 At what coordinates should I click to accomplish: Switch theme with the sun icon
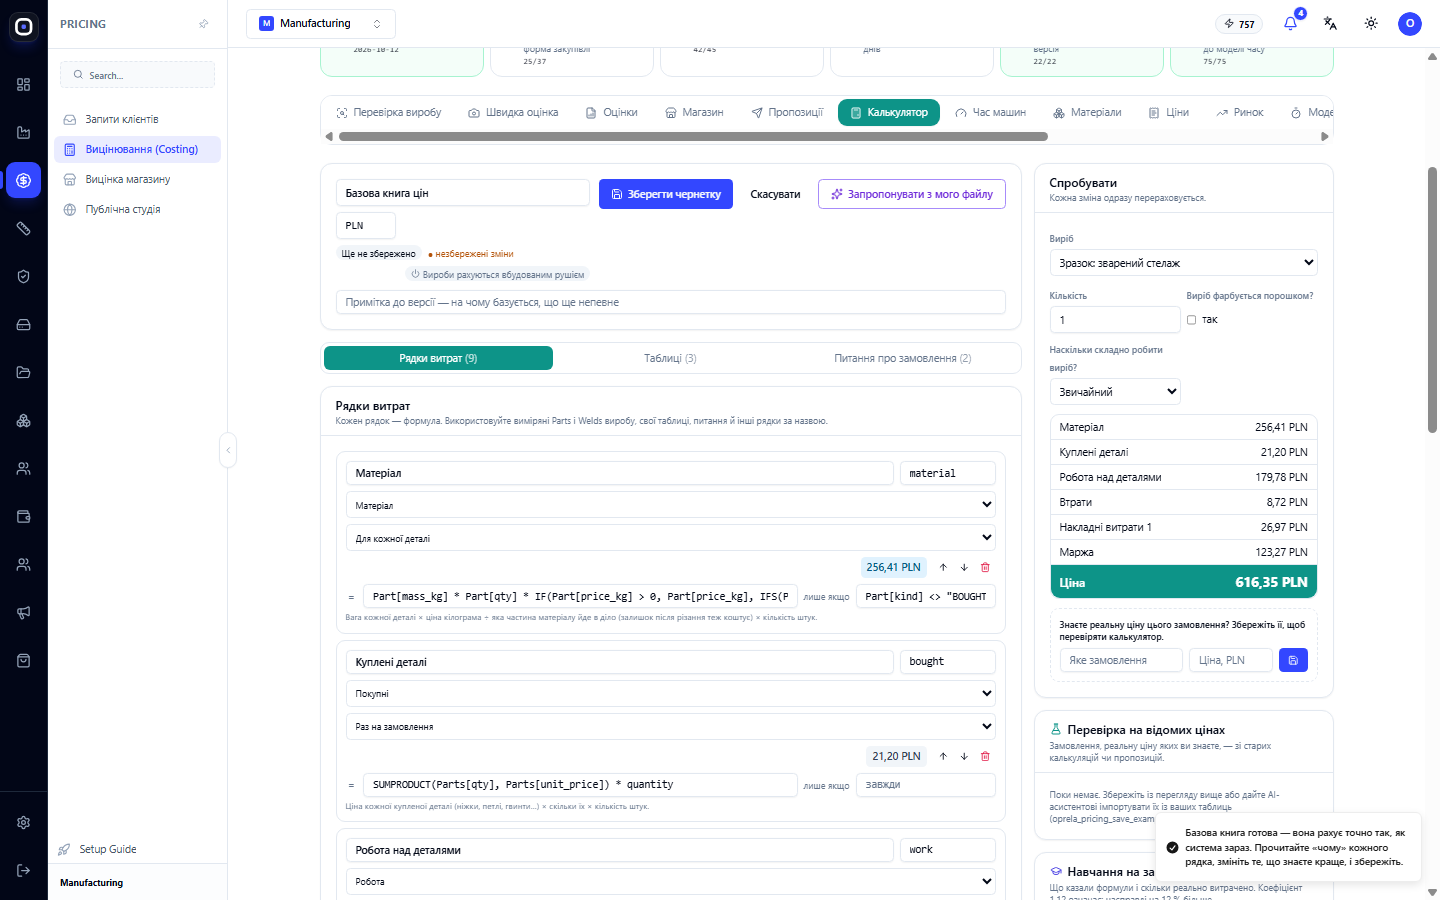tap(1371, 23)
